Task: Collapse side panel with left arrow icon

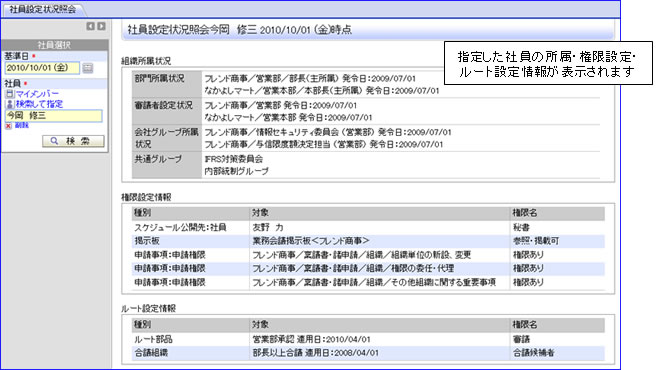Action: pos(90,26)
